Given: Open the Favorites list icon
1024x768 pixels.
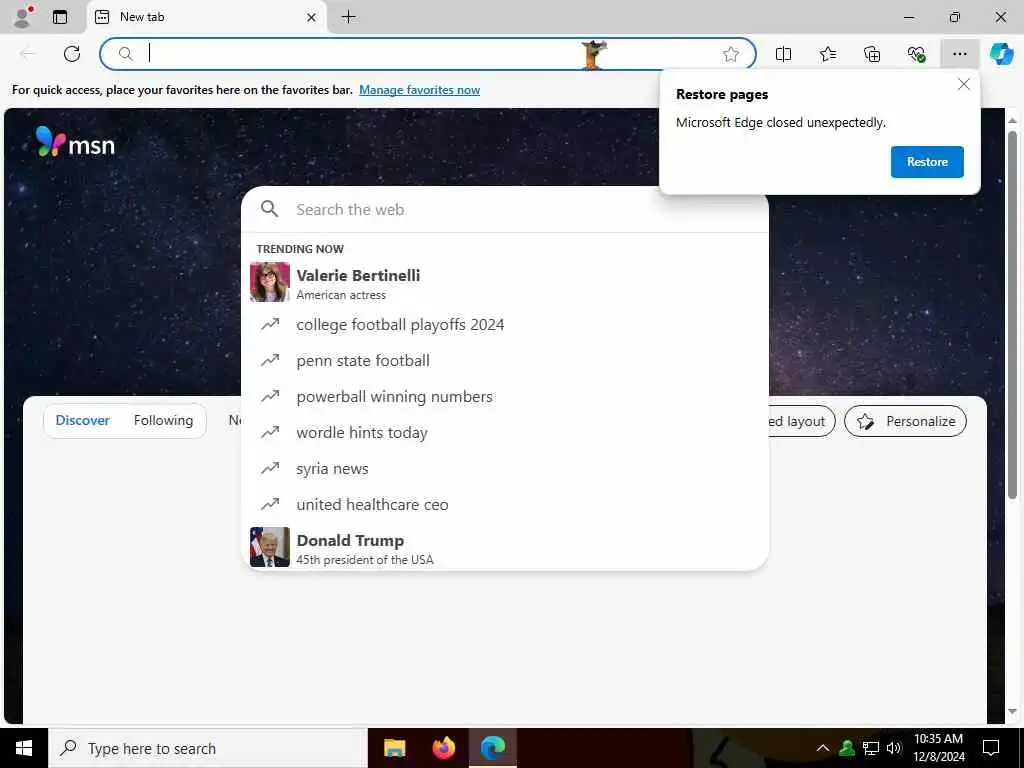Looking at the screenshot, I should coord(827,54).
